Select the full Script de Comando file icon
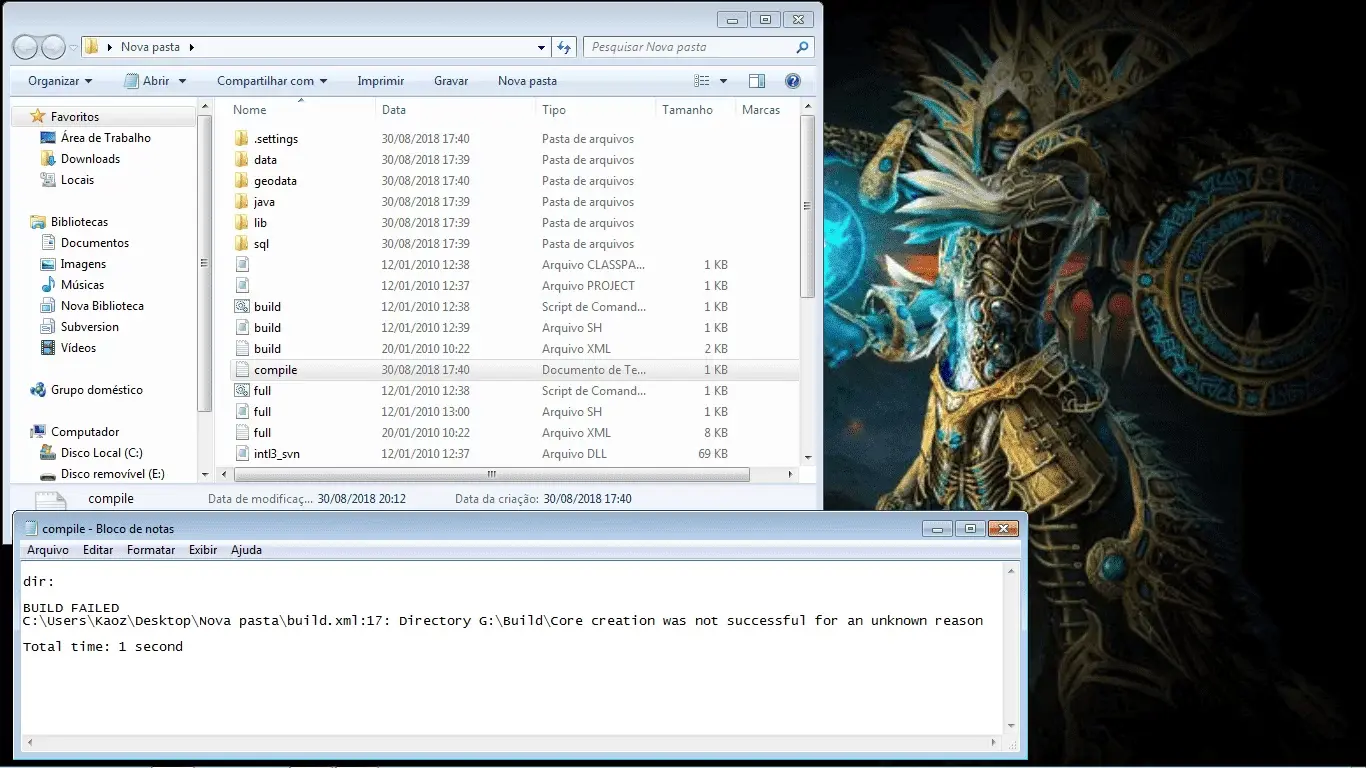 (x=241, y=391)
